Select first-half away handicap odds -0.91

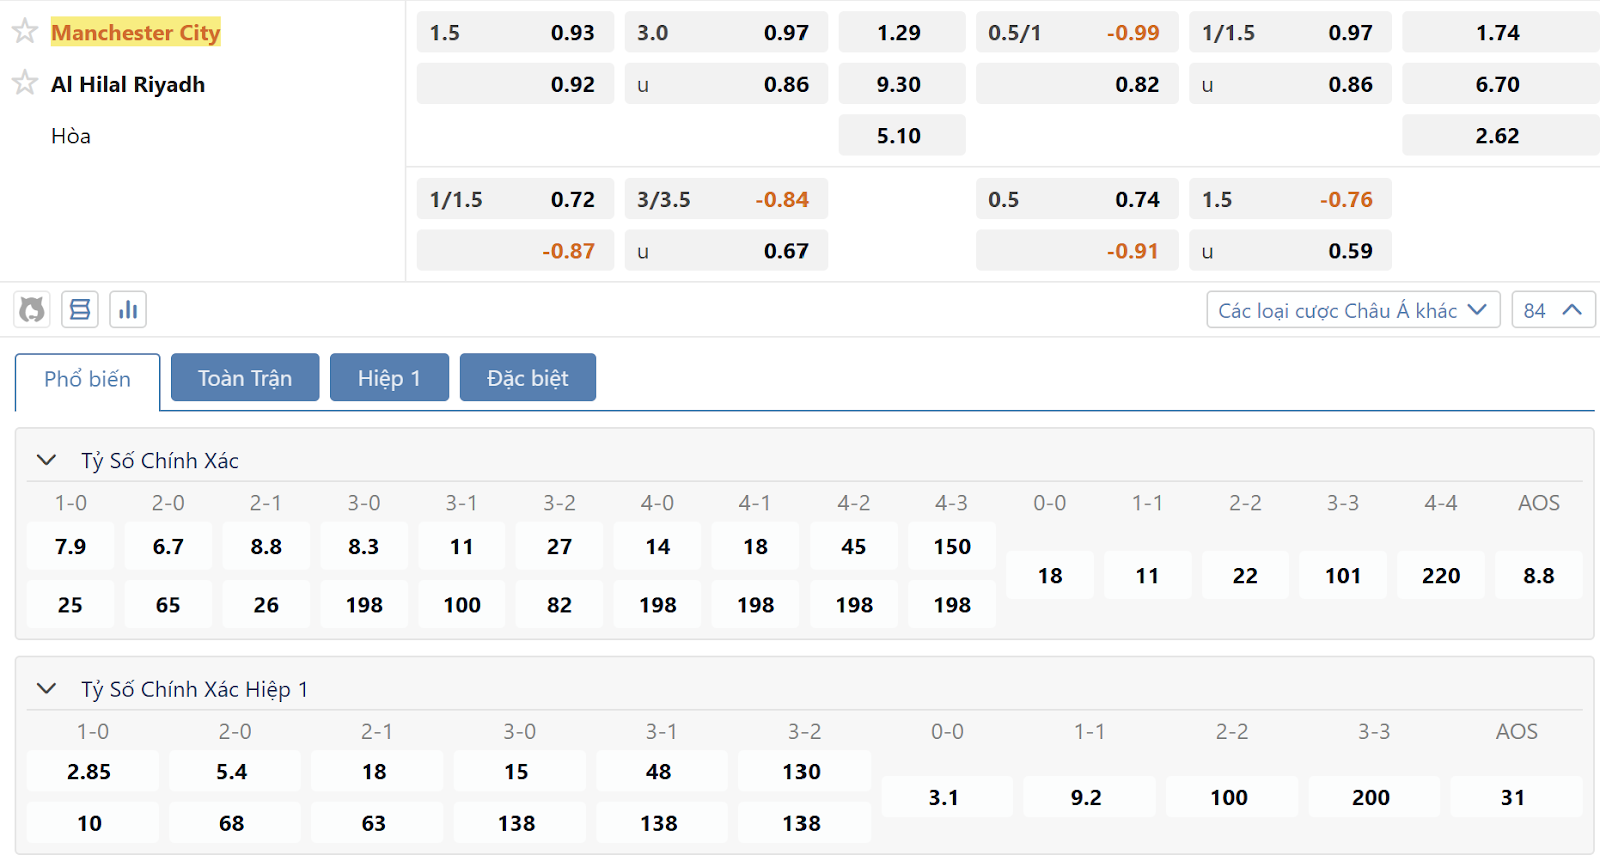tap(1077, 250)
